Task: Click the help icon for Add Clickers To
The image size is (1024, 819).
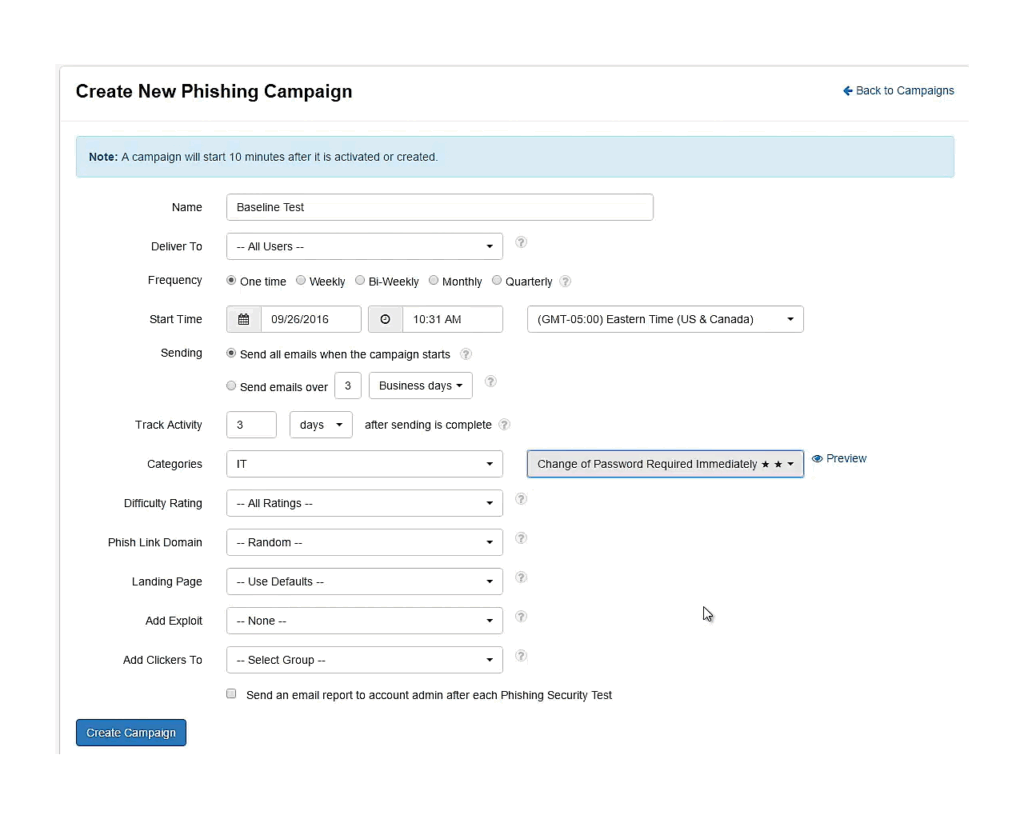Action: click(521, 656)
